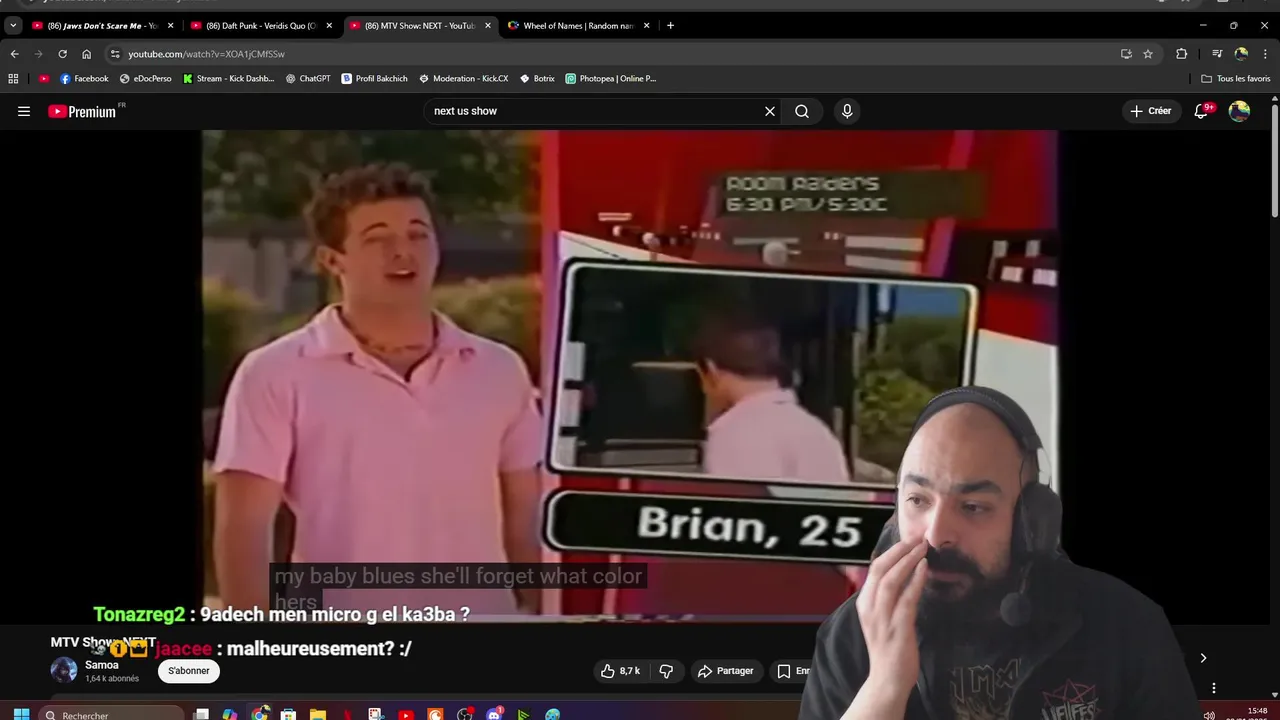Reload the page

tap(62, 54)
